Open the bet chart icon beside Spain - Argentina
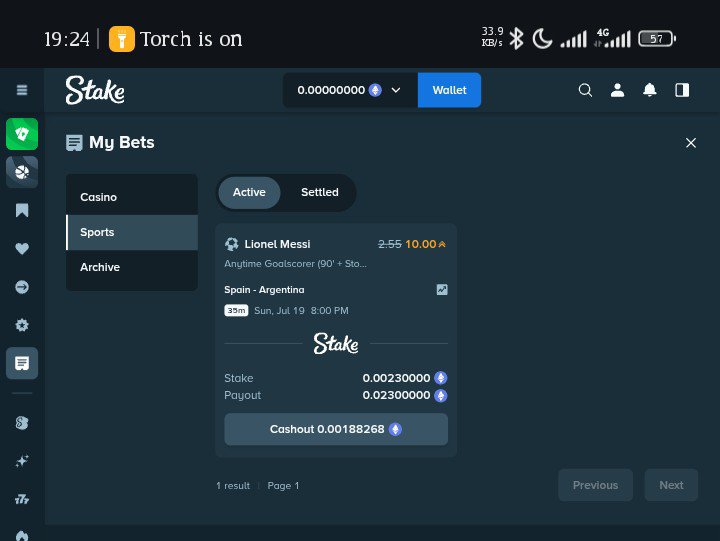This screenshot has width=720, height=541. [442, 290]
